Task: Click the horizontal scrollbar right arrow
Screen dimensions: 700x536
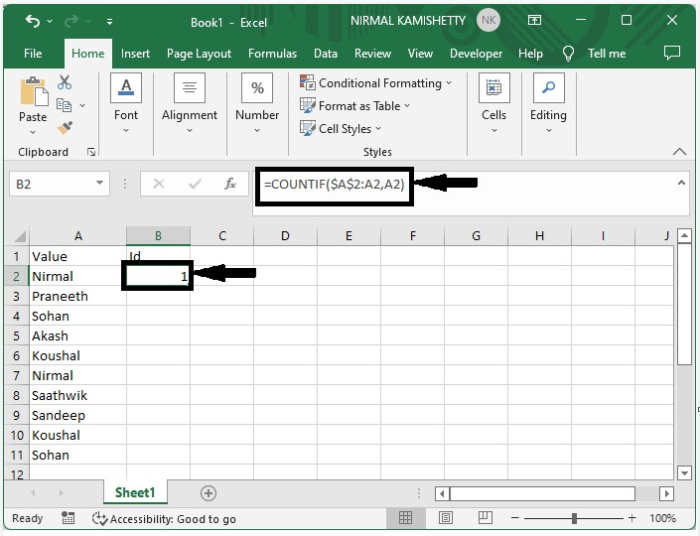Action: coord(667,494)
